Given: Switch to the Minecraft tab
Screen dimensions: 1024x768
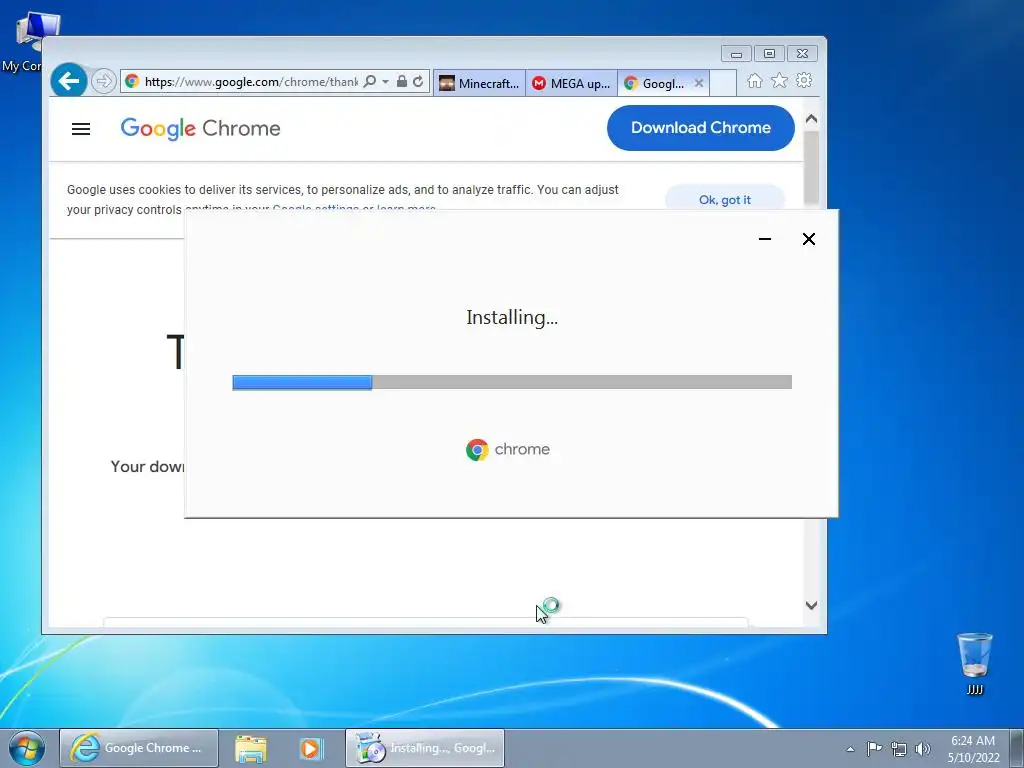Looking at the screenshot, I should 479,83.
